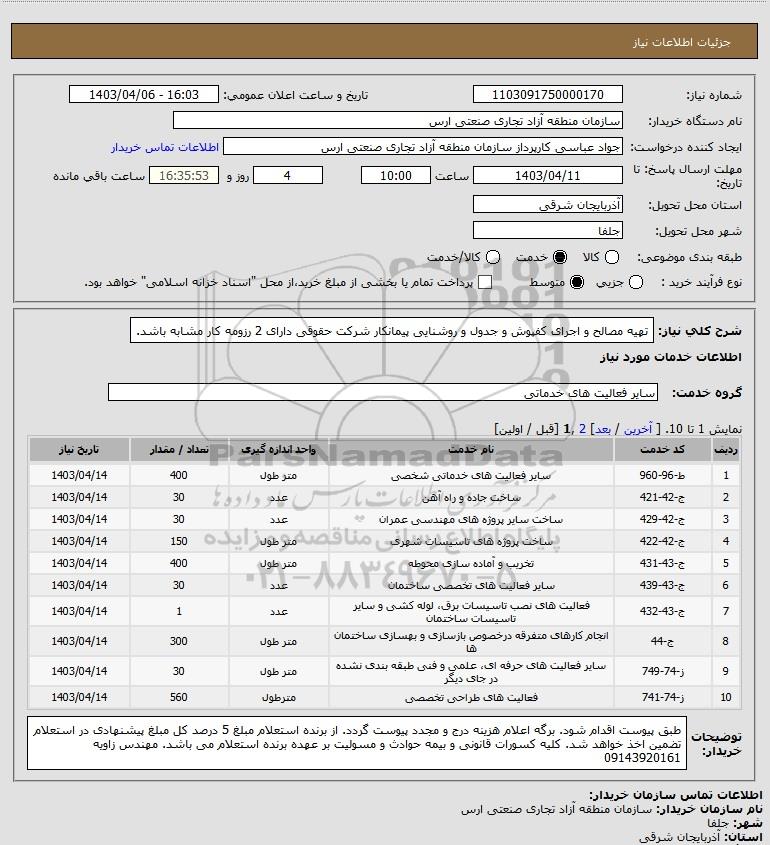This screenshot has height=845, width=770.
Task: Toggle the اسناد خزانه اسلامی payment checkbox
Action: (485, 282)
